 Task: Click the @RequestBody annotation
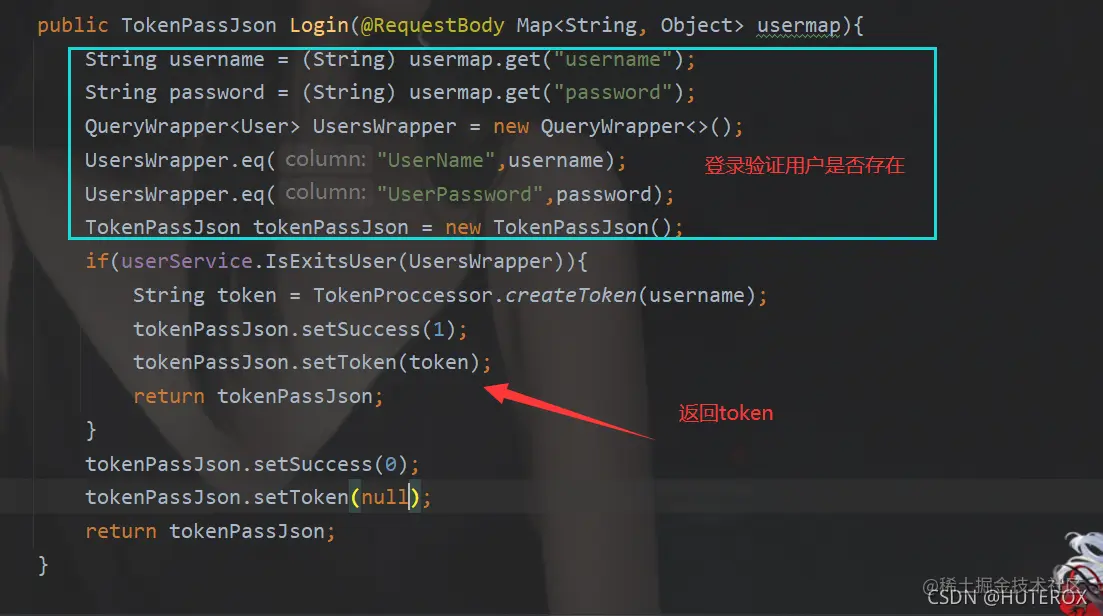pos(432,26)
